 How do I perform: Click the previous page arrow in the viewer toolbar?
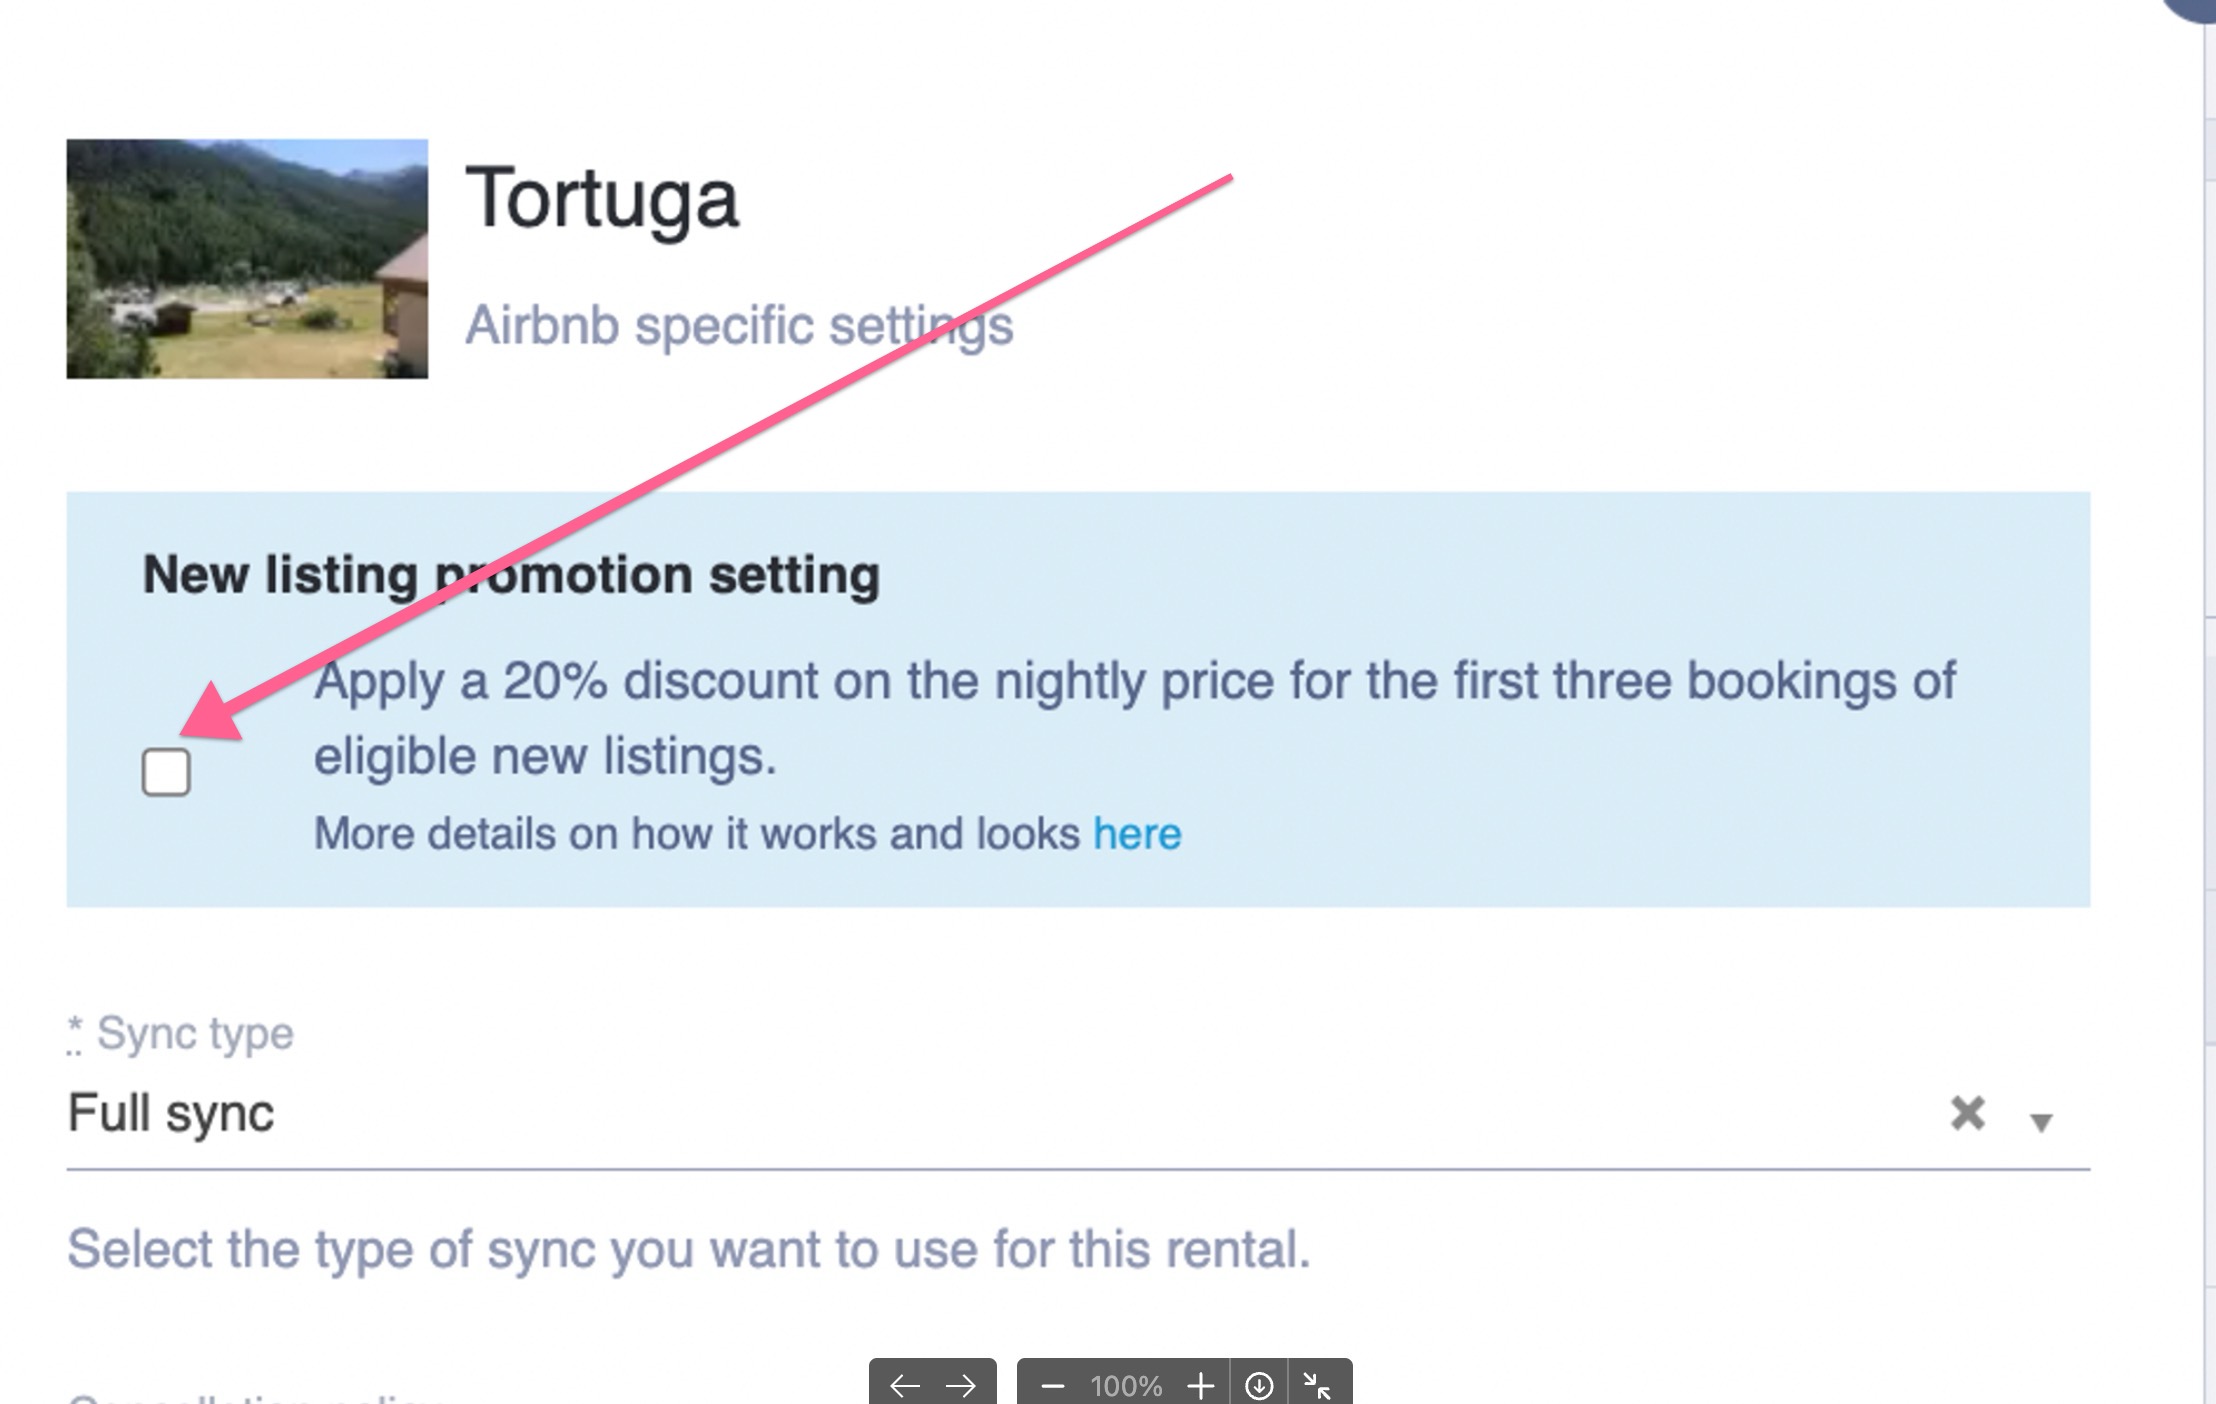tap(905, 1385)
